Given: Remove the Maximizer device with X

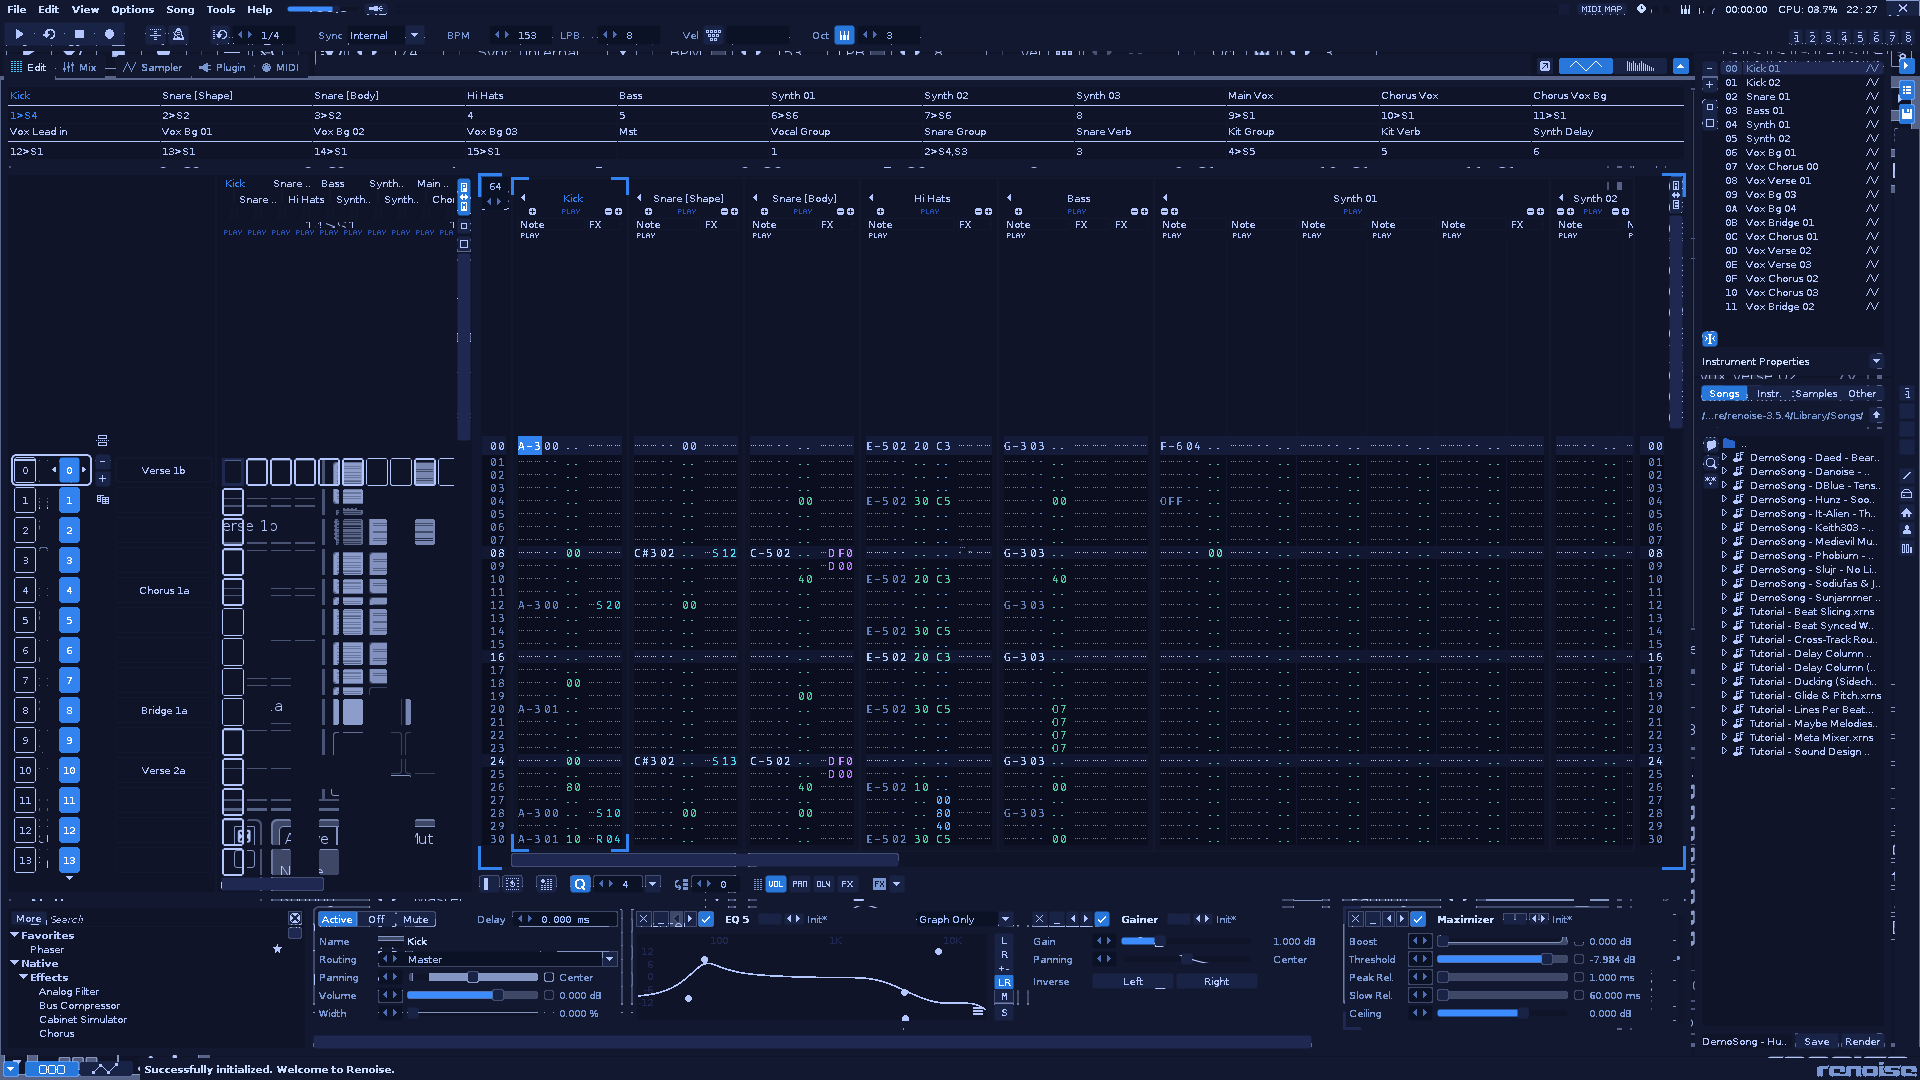Looking at the screenshot, I should pyautogui.click(x=1356, y=919).
